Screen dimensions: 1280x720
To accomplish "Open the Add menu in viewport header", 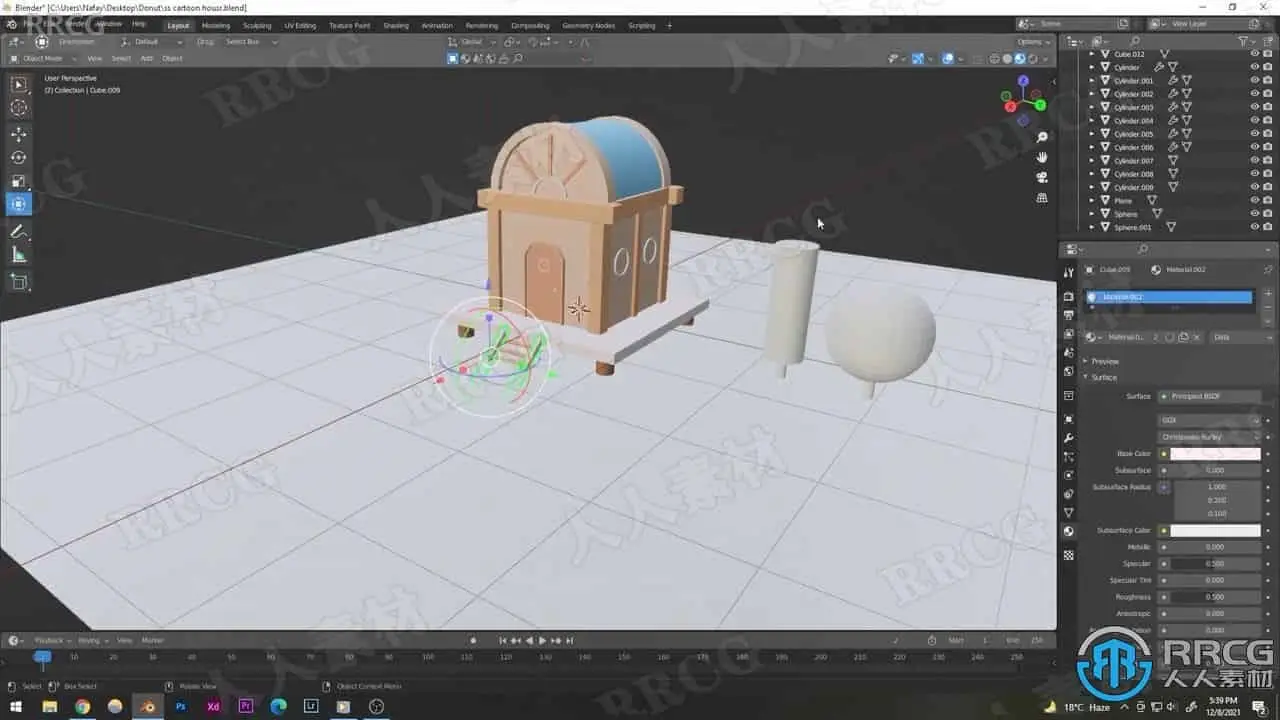I will click(147, 58).
